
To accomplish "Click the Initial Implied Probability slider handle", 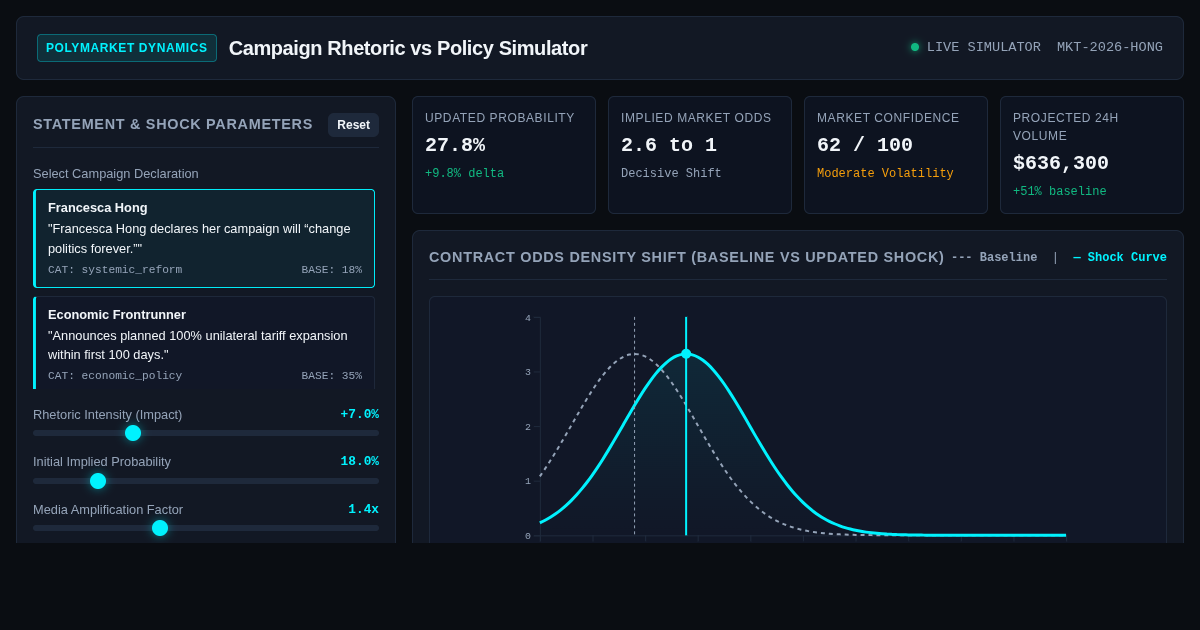I will point(98,481).
